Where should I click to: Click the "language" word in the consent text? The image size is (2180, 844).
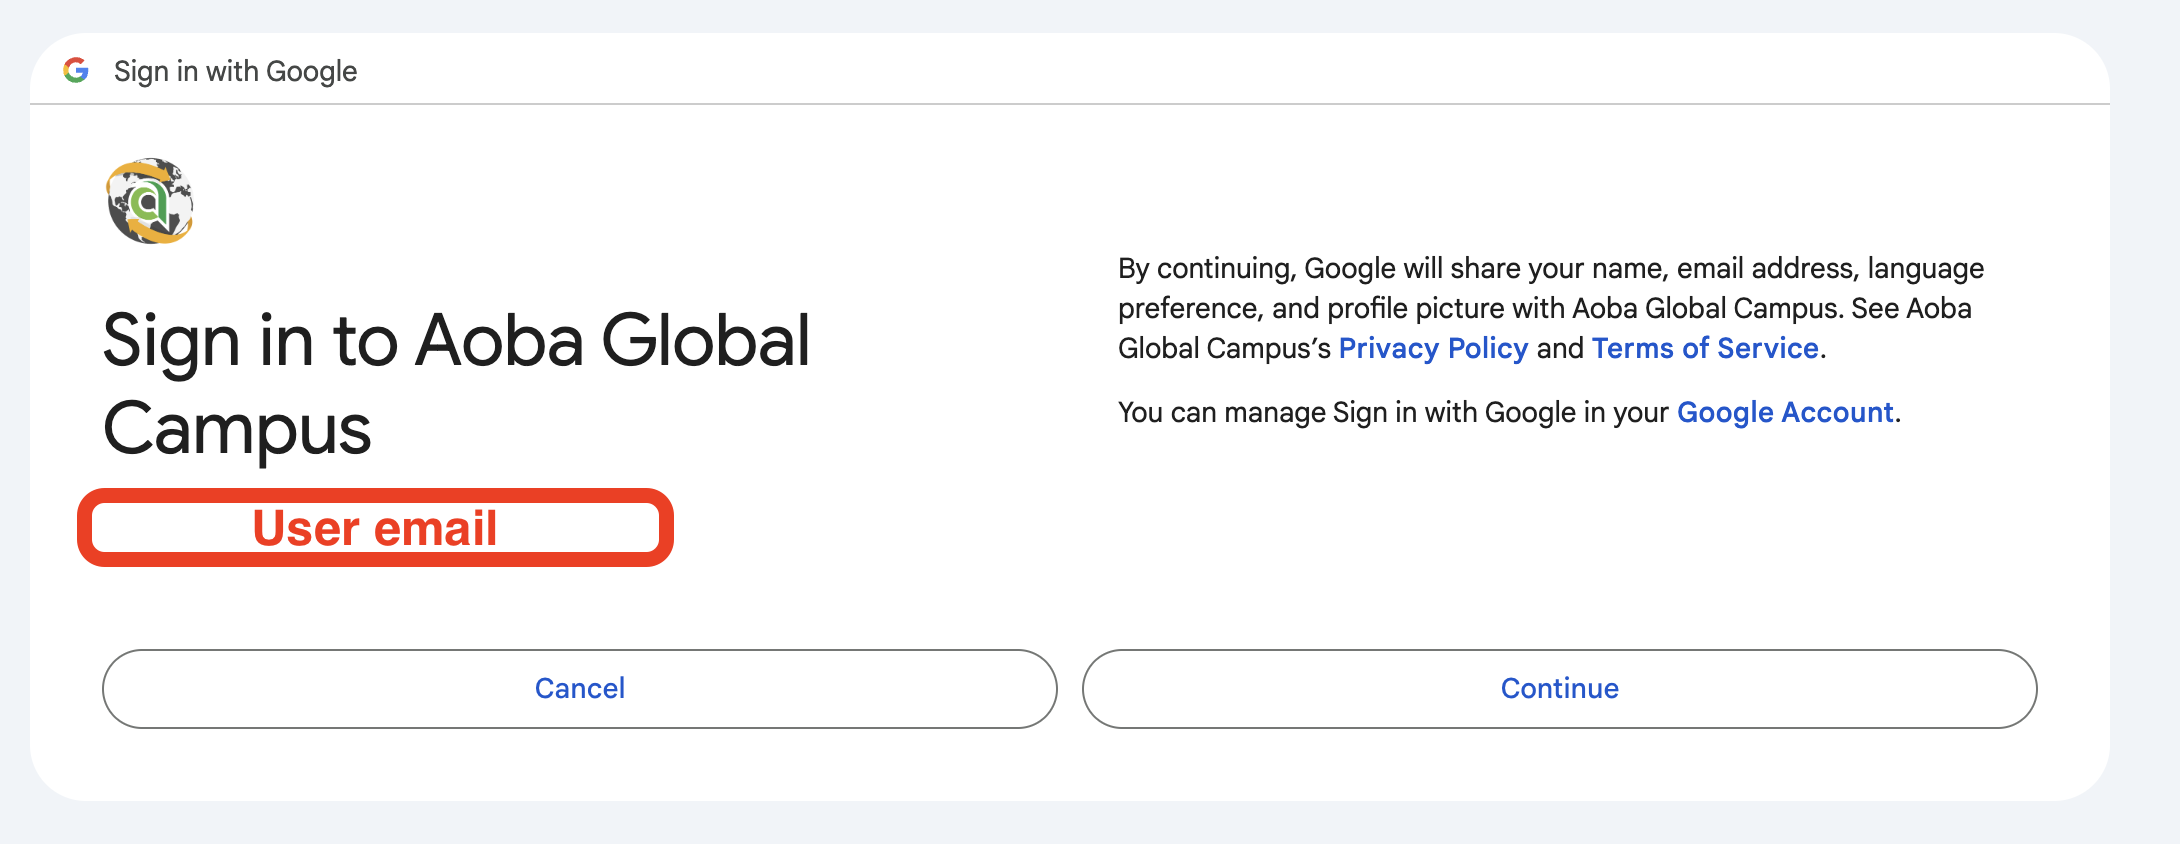click(x=1925, y=268)
